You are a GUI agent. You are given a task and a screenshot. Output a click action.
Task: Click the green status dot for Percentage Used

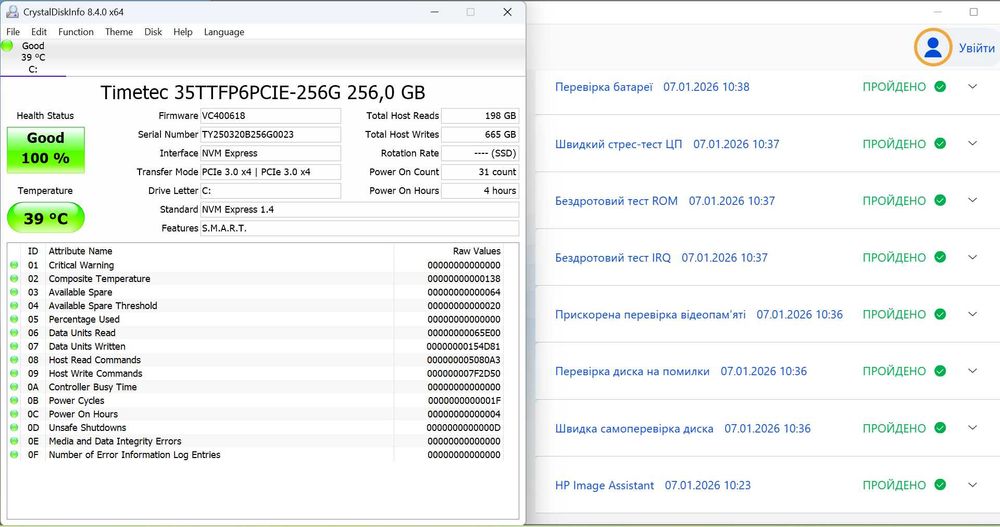pos(14,319)
